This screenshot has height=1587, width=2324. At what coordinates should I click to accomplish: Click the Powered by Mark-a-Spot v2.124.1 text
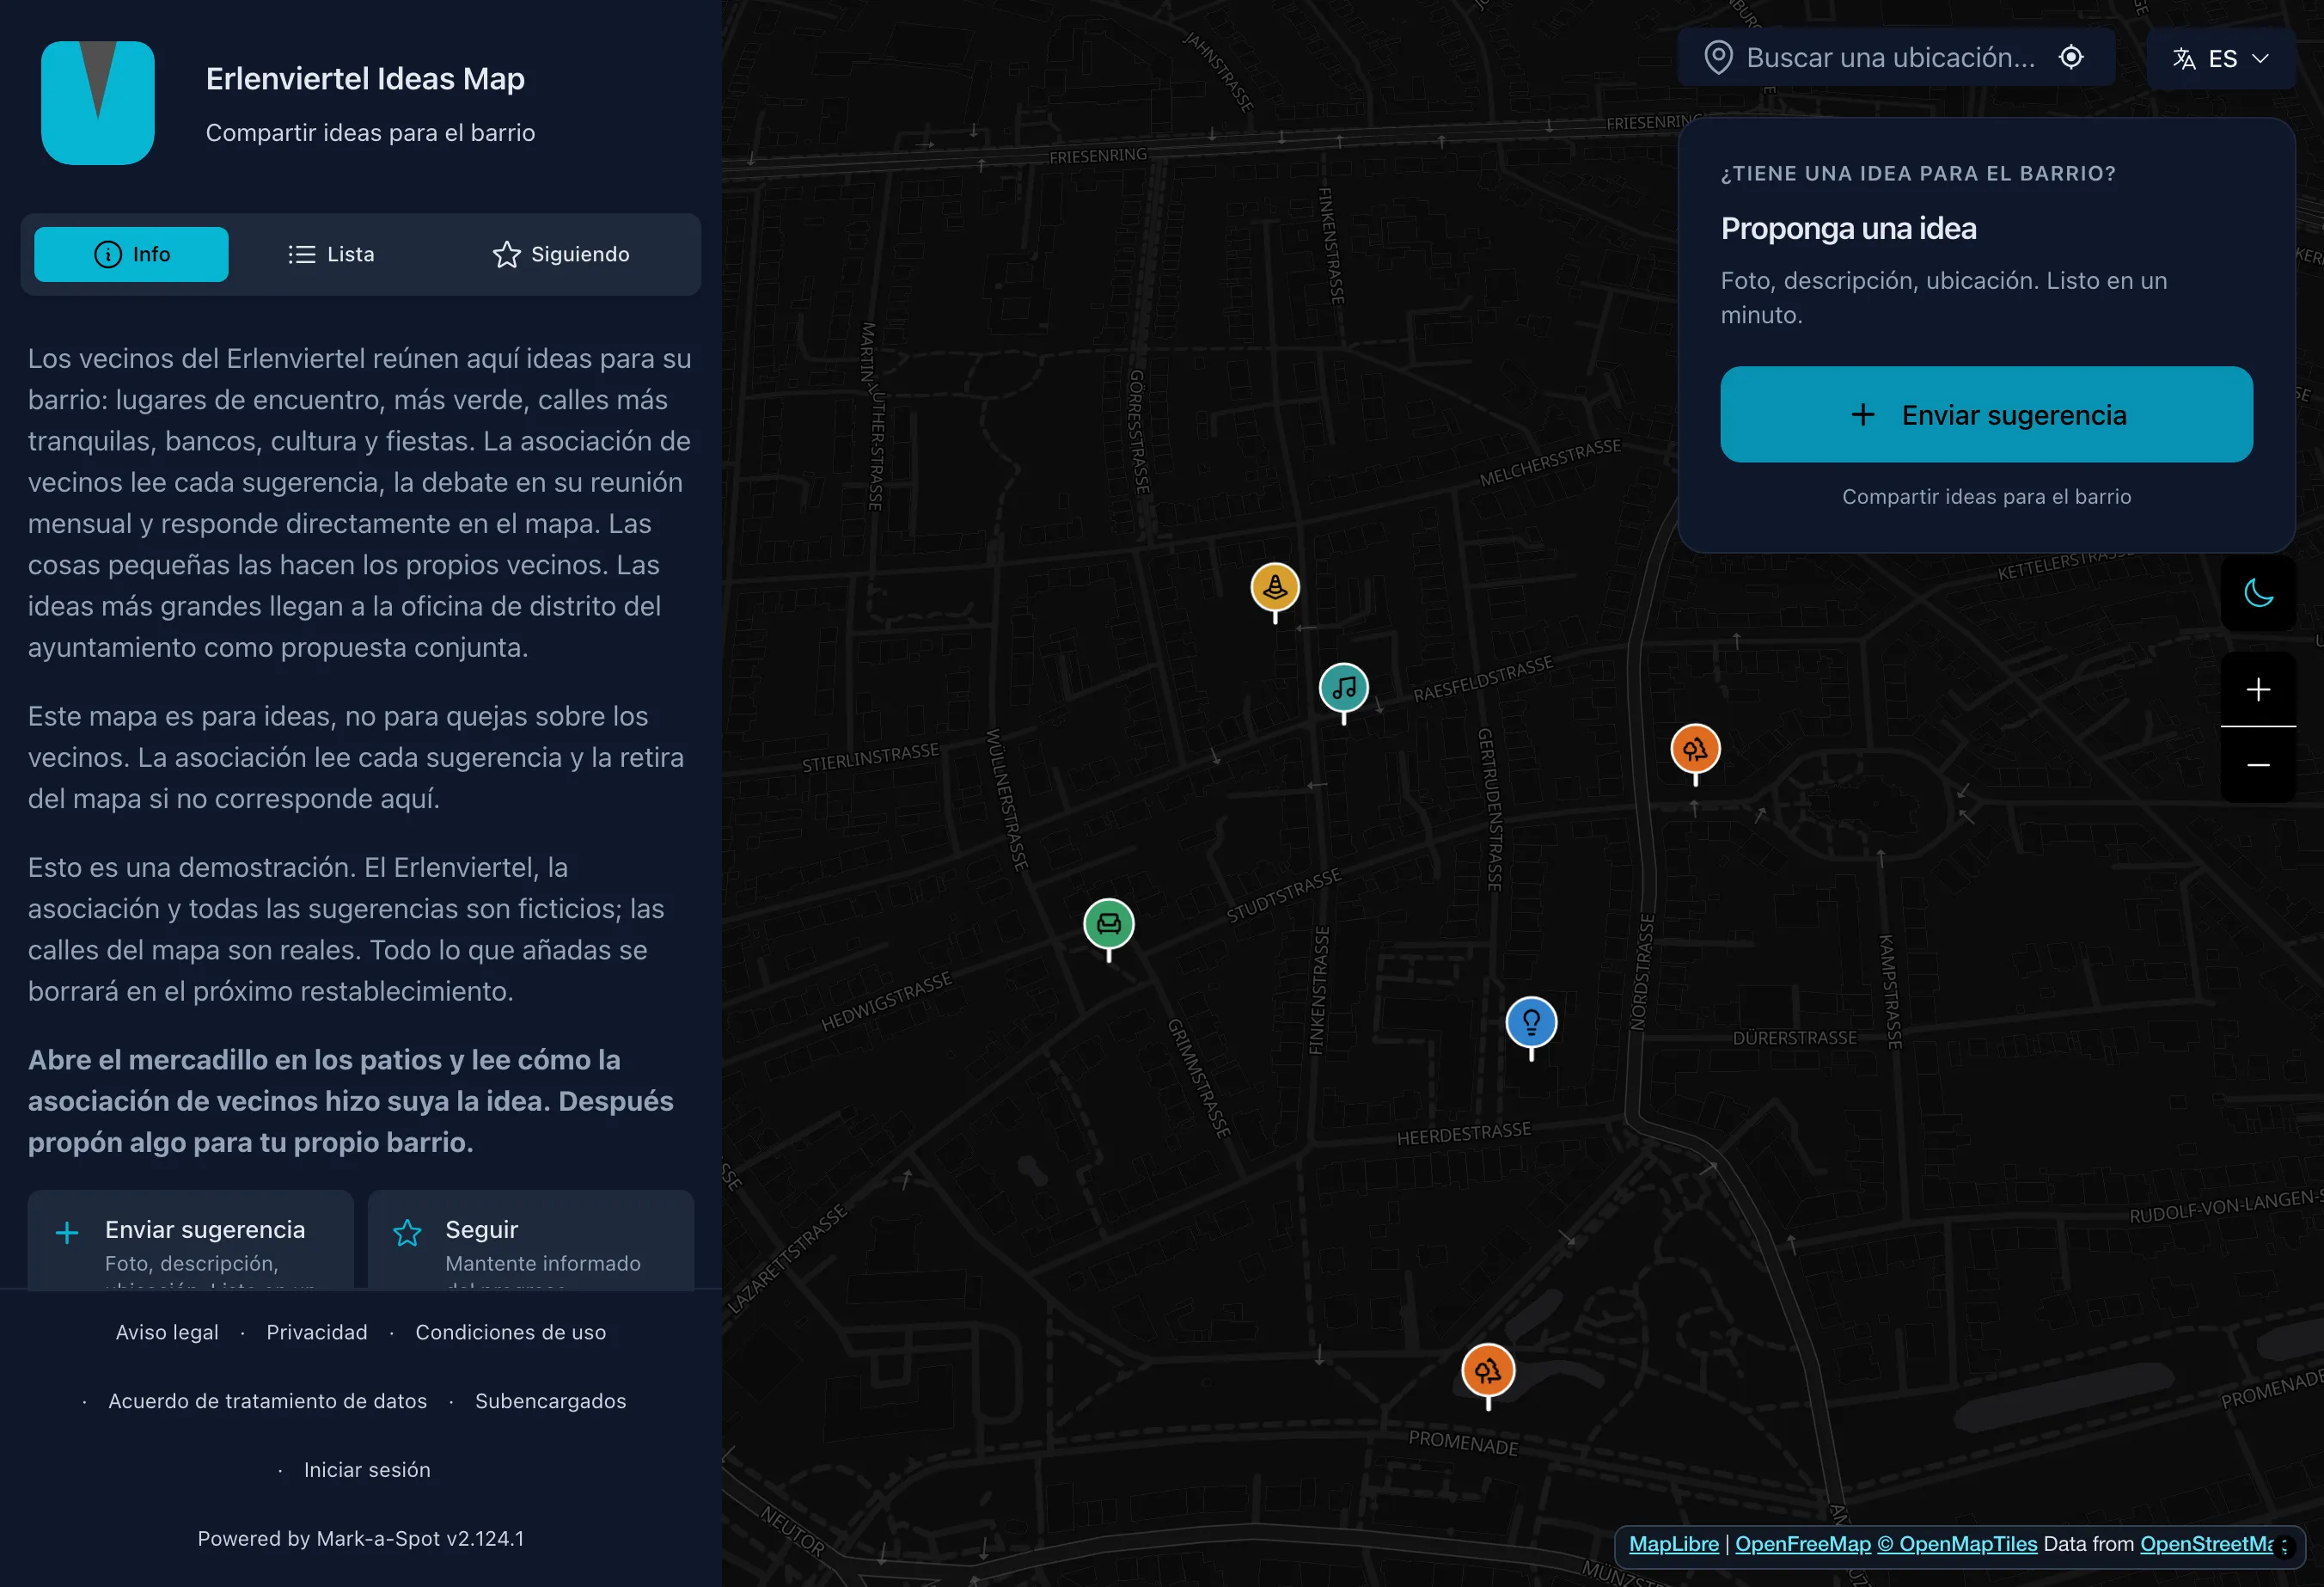pyautogui.click(x=361, y=1538)
